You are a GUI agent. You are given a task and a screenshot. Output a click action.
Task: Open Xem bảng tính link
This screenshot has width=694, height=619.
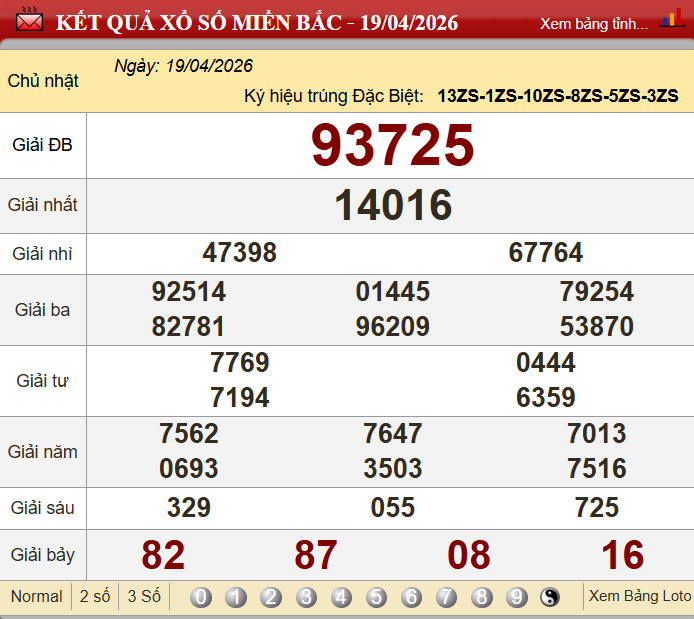[x=593, y=23]
